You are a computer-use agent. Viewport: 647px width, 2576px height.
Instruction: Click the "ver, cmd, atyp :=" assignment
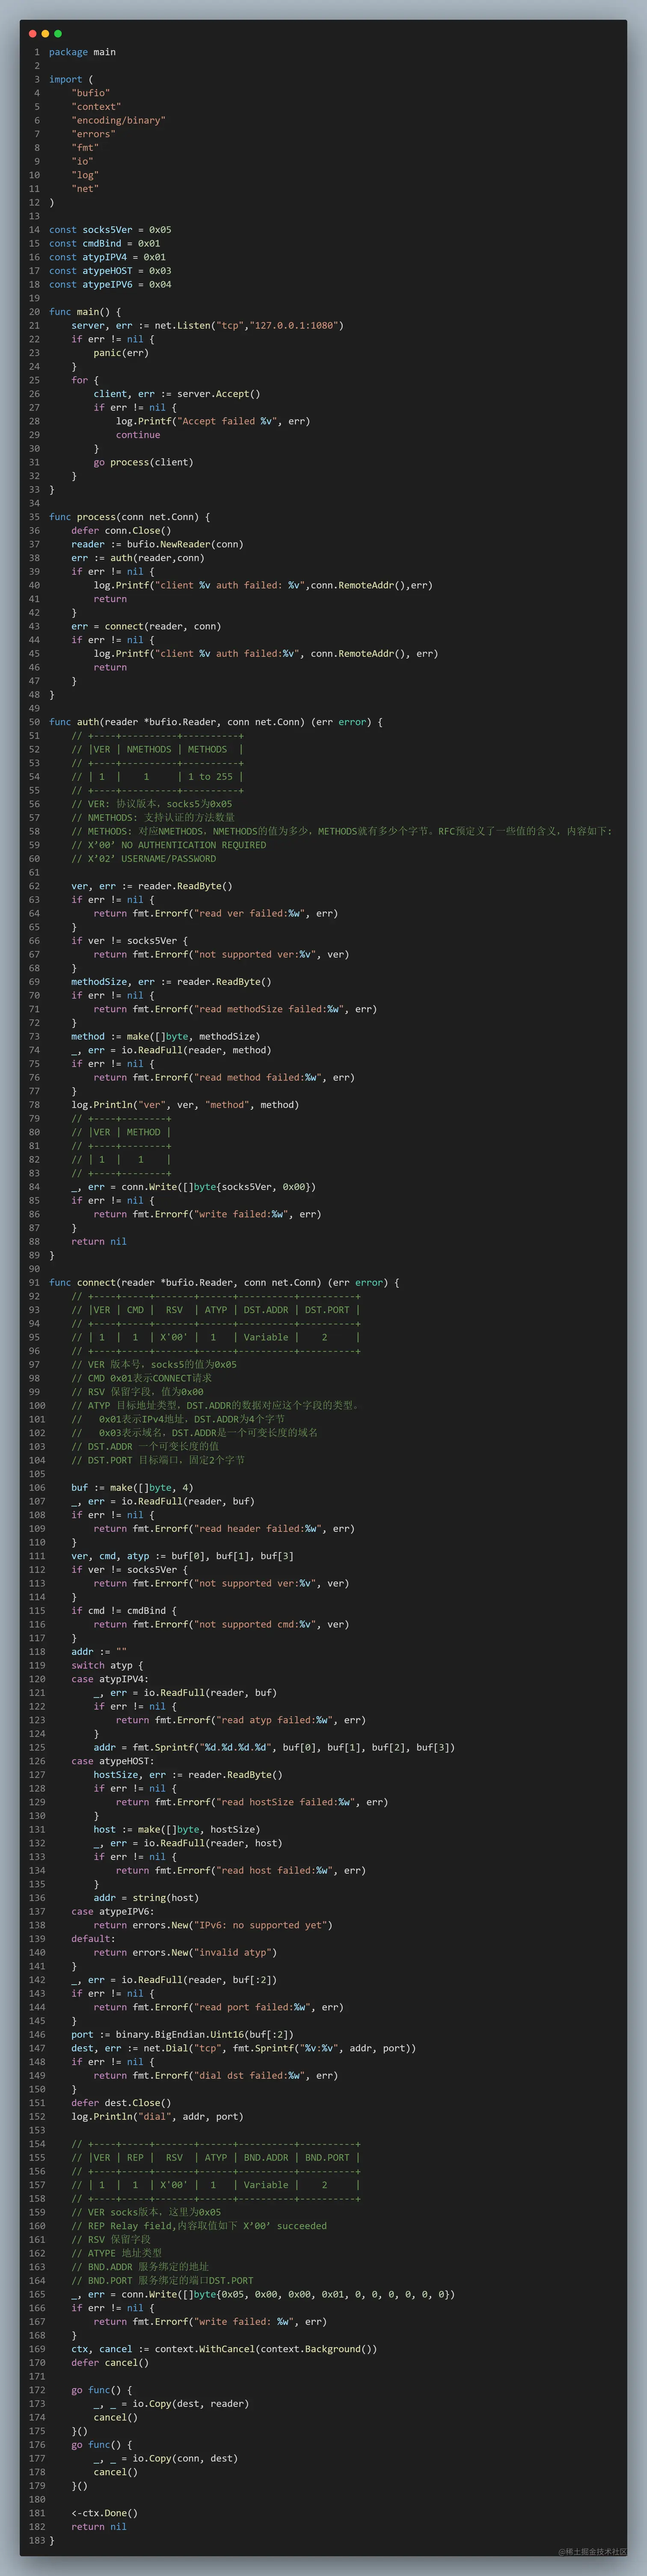coord(183,1555)
